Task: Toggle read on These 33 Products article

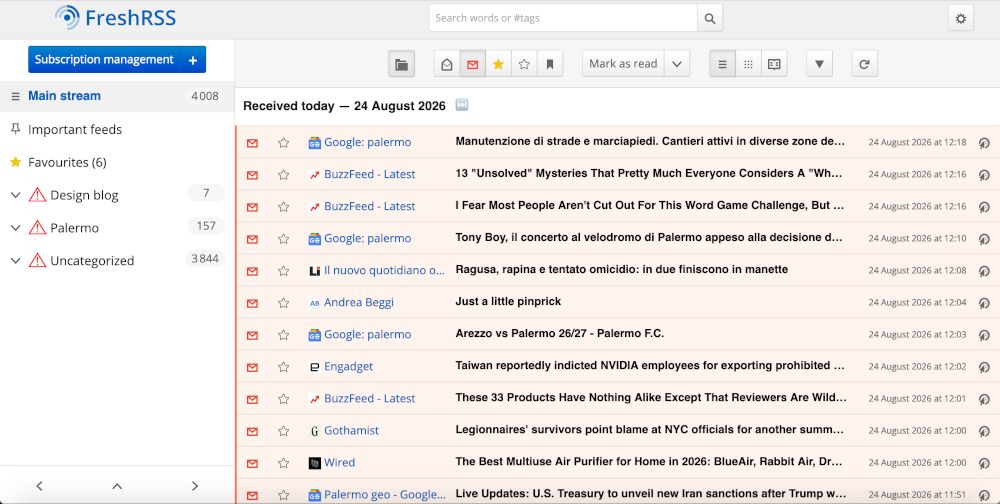Action: pos(253,399)
